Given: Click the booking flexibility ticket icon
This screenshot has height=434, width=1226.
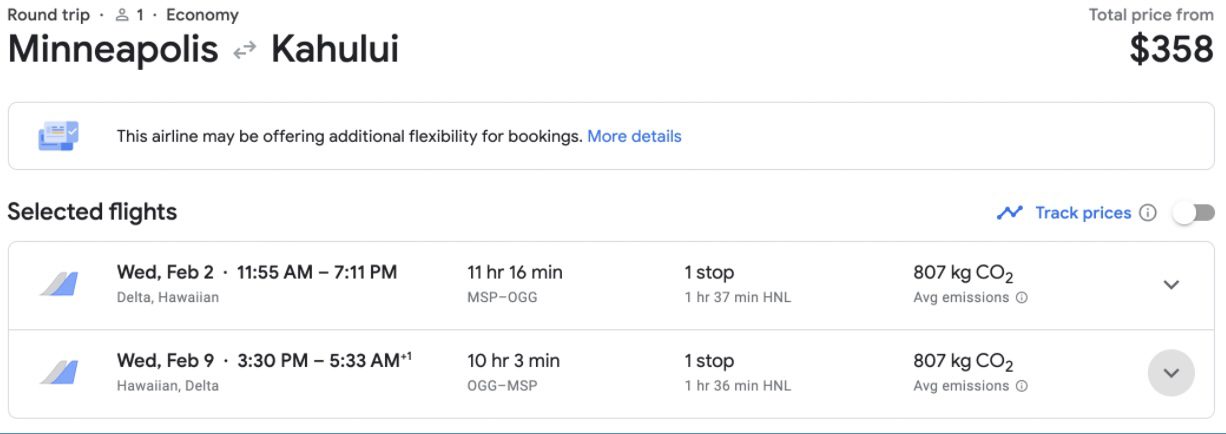Looking at the screenshot, I should click(58, 136).
